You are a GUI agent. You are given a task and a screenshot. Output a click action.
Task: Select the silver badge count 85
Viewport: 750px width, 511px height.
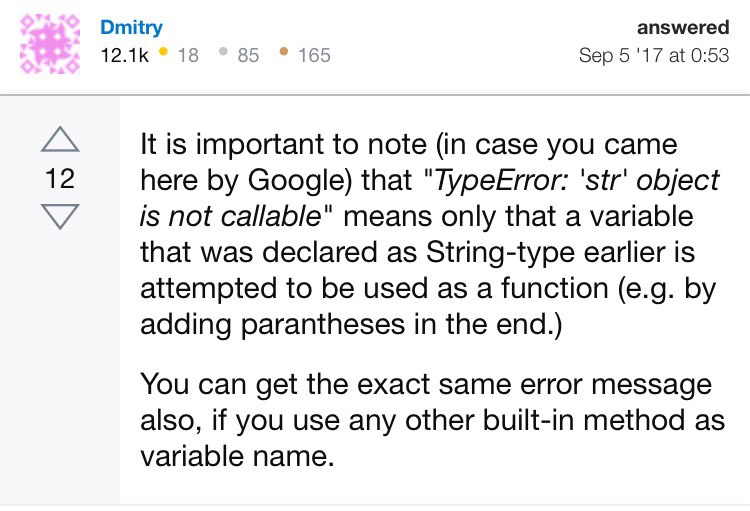click(248, 55)
